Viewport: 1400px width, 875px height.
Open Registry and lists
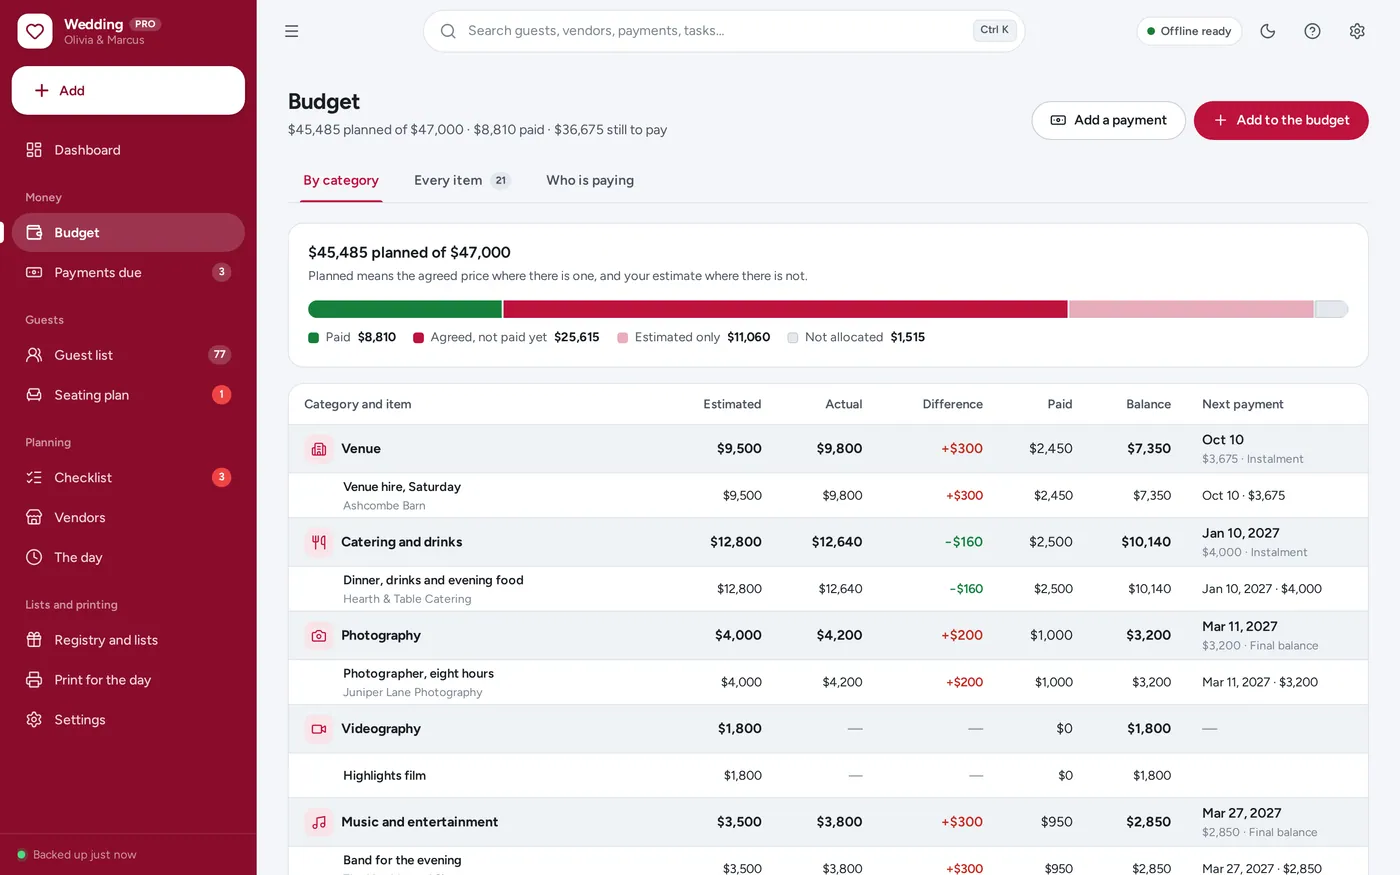tap(128, 640)
